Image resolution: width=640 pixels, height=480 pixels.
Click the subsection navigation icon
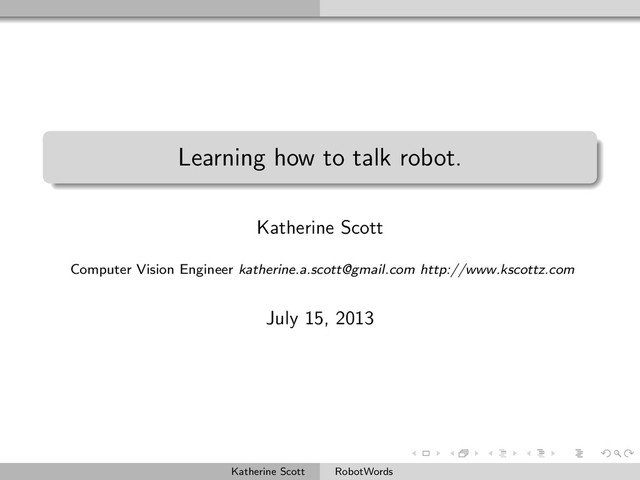click(x=503, y=453)
